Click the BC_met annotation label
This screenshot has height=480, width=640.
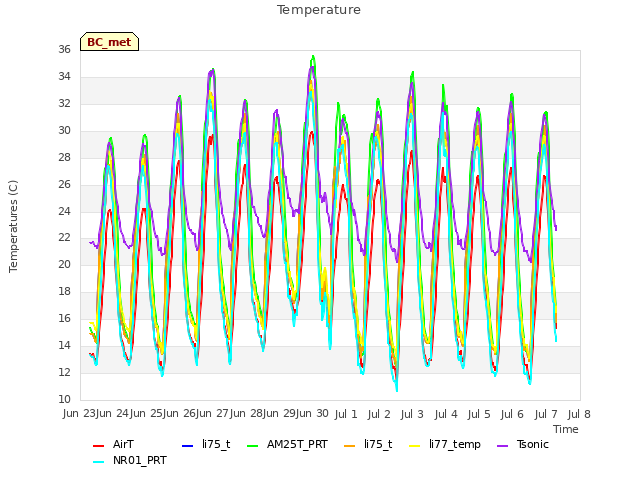(x=109, y=42)
